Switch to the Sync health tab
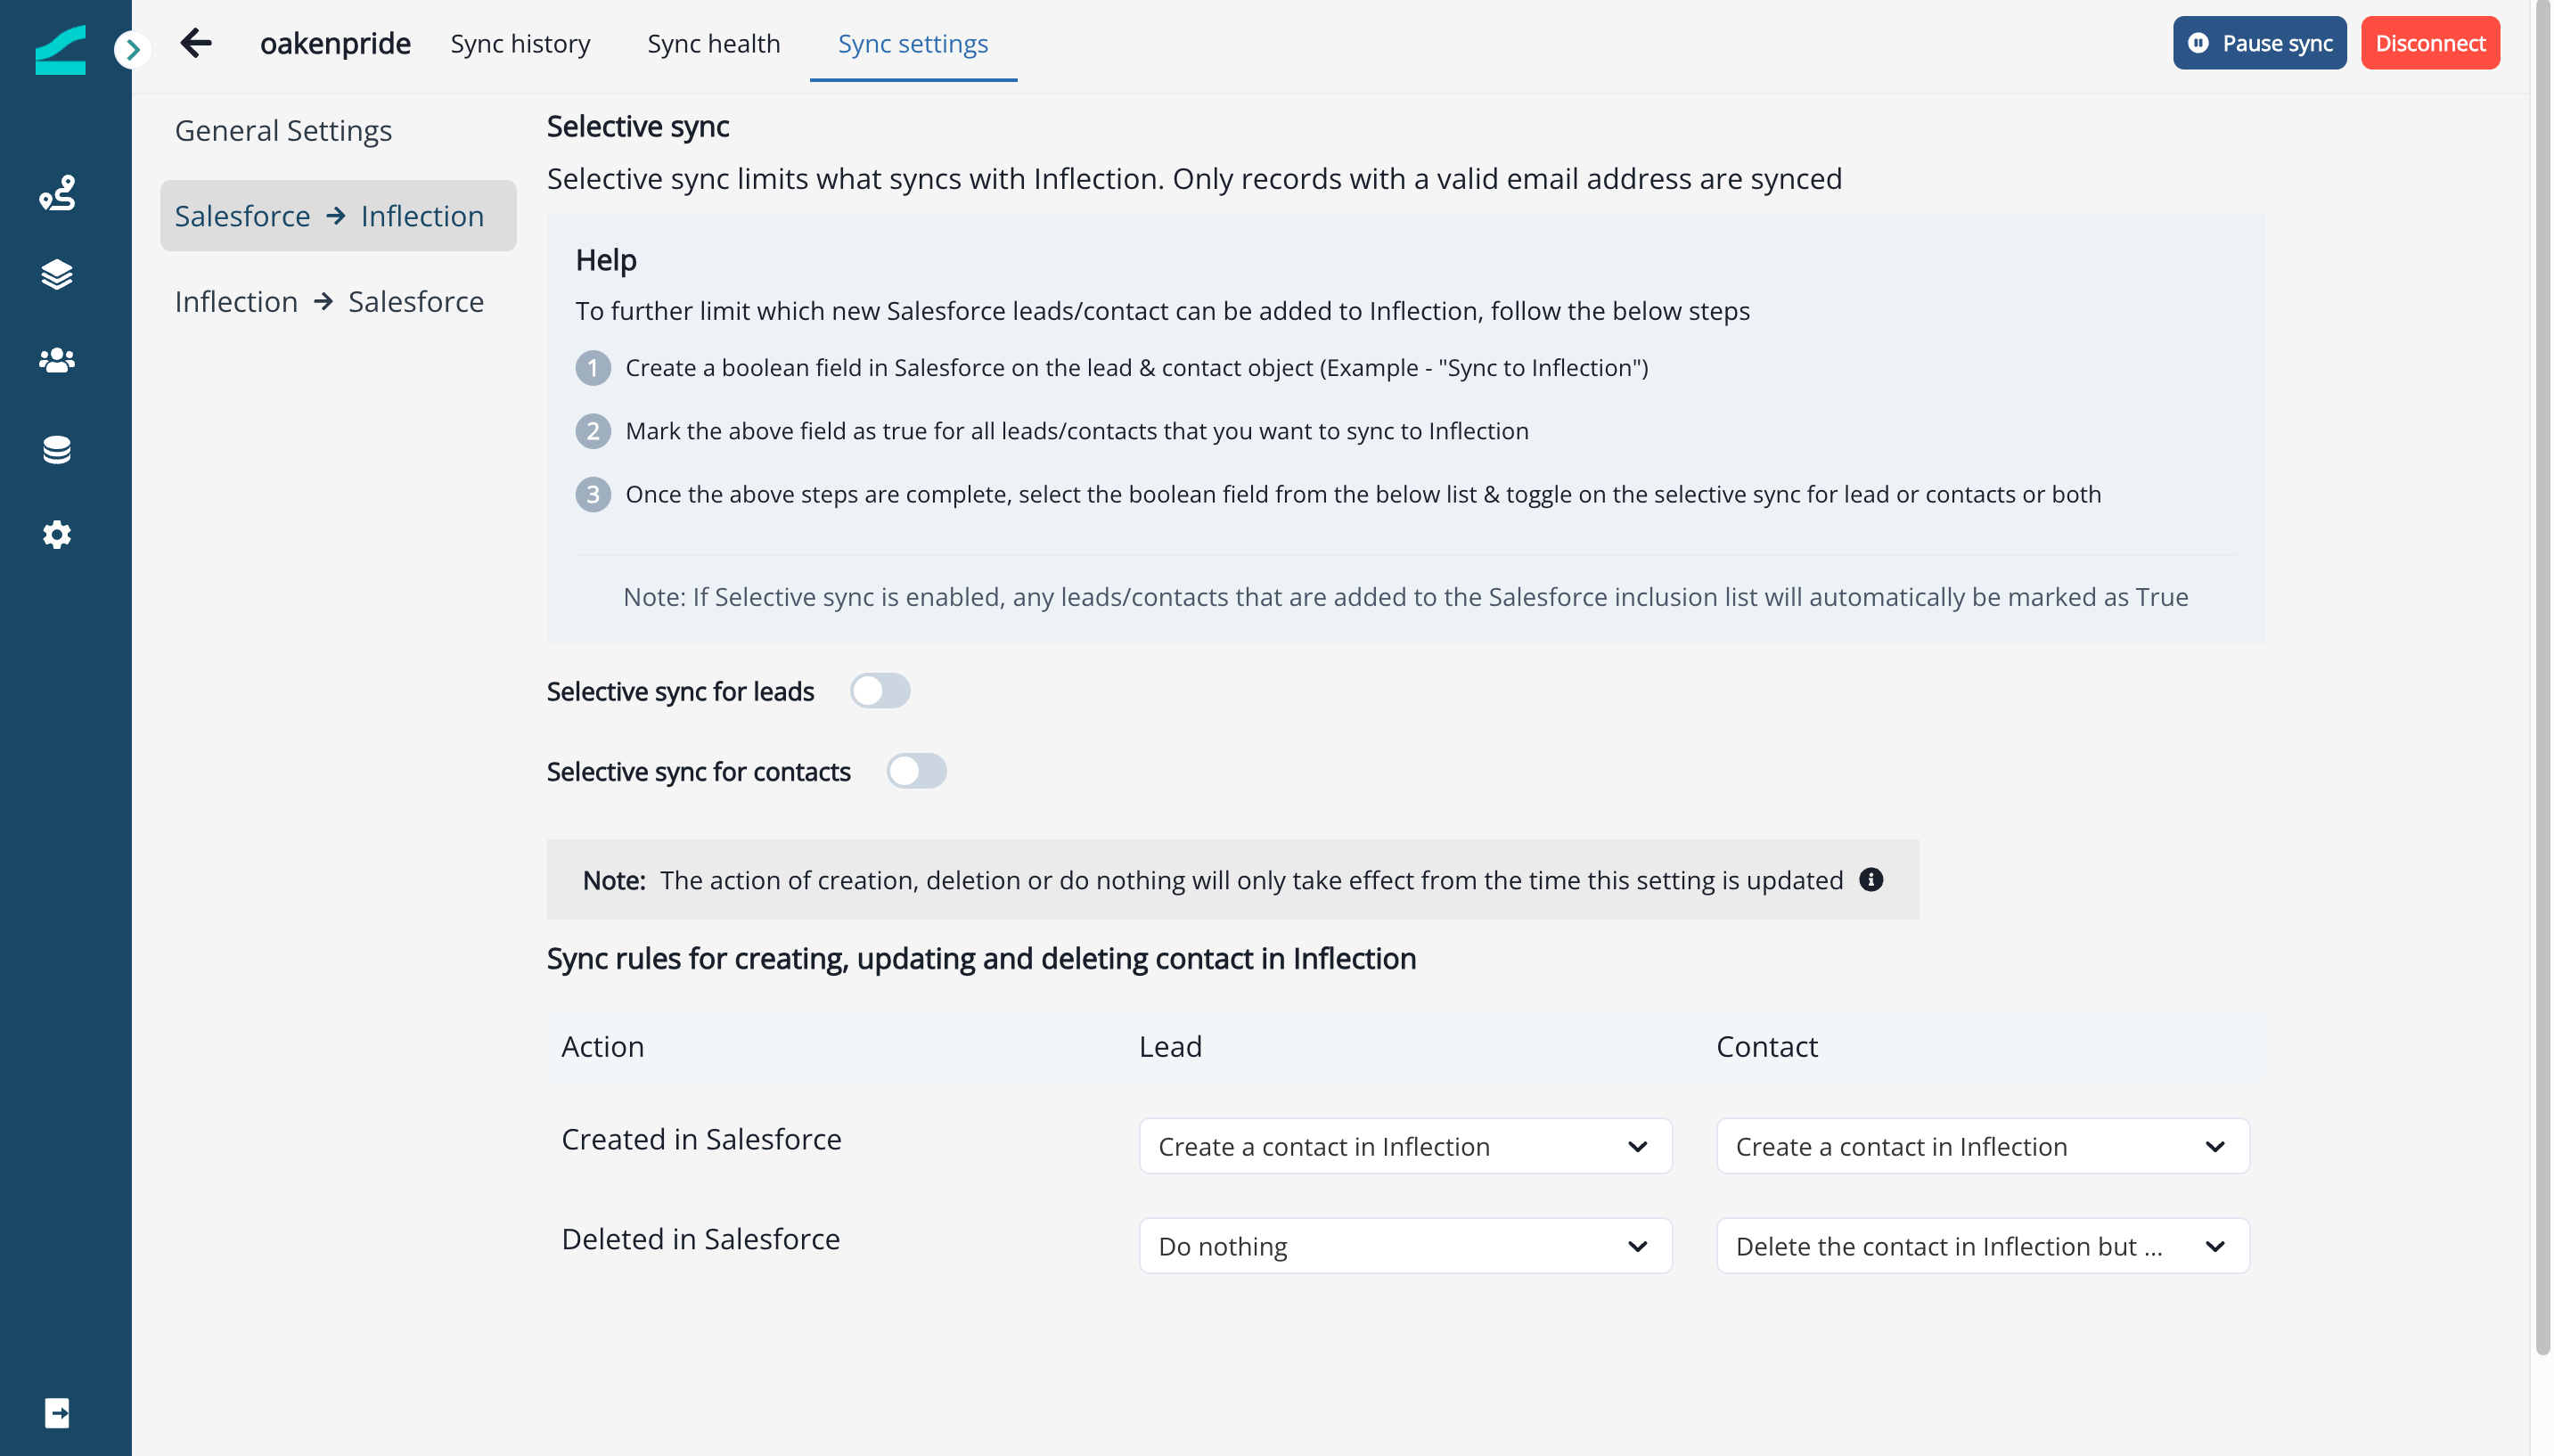This screenshot has height=1456, width=2554. pyautogui.click(x=713, y=44)
